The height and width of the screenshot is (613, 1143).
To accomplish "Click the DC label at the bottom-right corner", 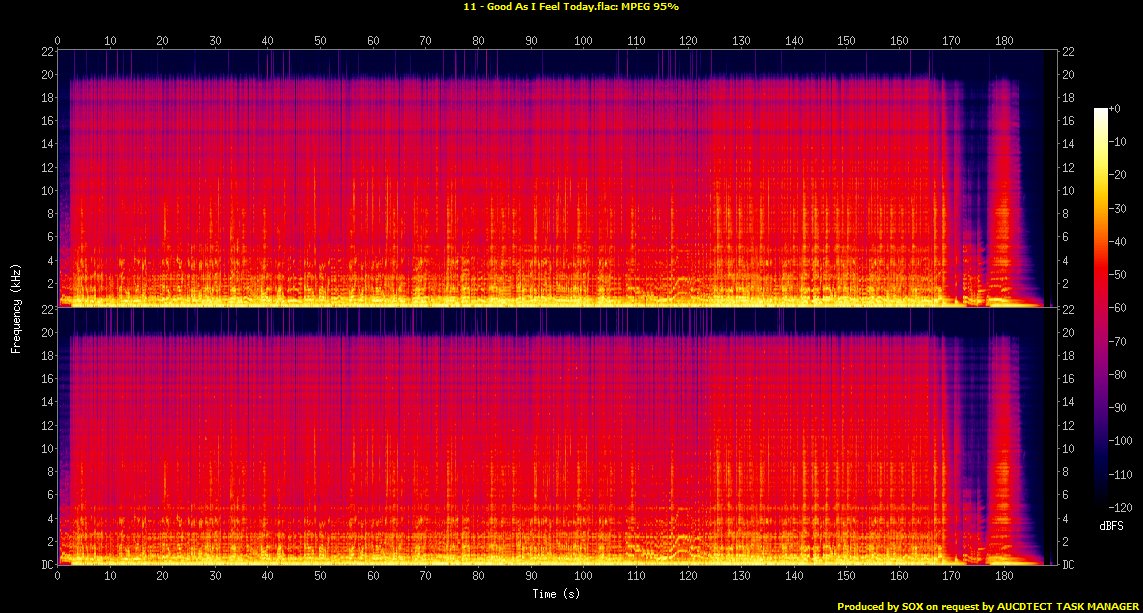I will click(x=1070, y=565).
